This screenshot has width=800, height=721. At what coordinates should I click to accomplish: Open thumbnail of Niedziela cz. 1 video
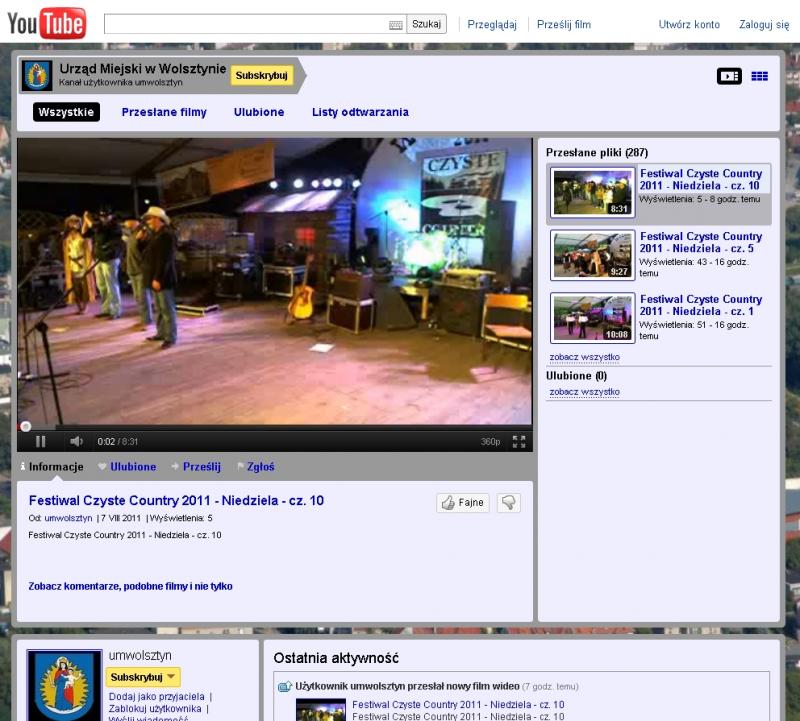click(592, 318)
